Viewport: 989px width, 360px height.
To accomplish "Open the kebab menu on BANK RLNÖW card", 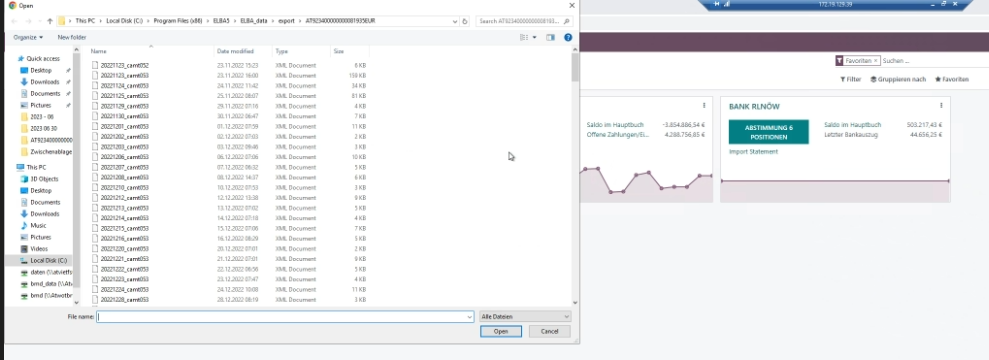I will [x=940, y=106].
